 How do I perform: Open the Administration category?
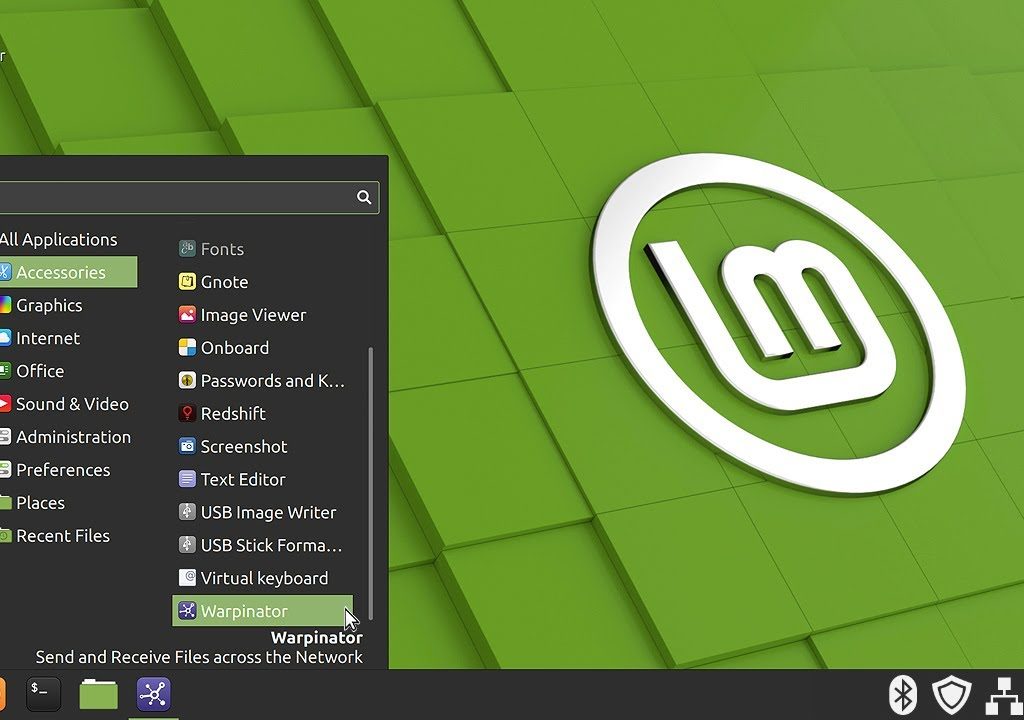point(69,437)
